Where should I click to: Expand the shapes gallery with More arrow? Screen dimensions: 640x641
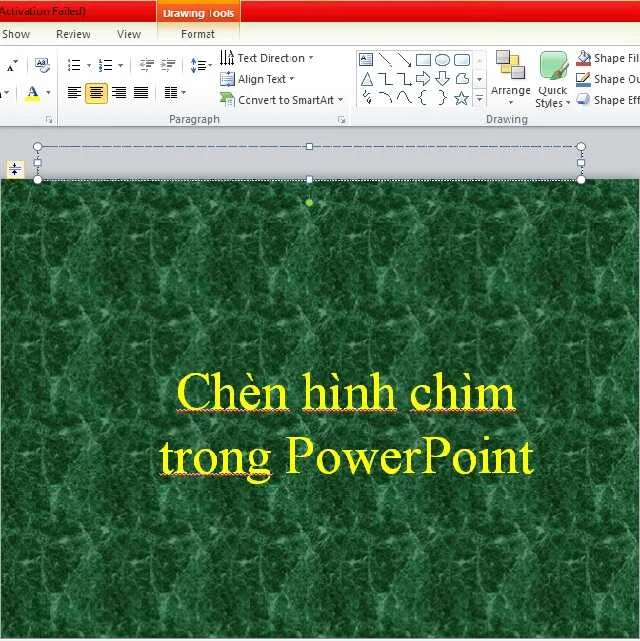(479, 98)
